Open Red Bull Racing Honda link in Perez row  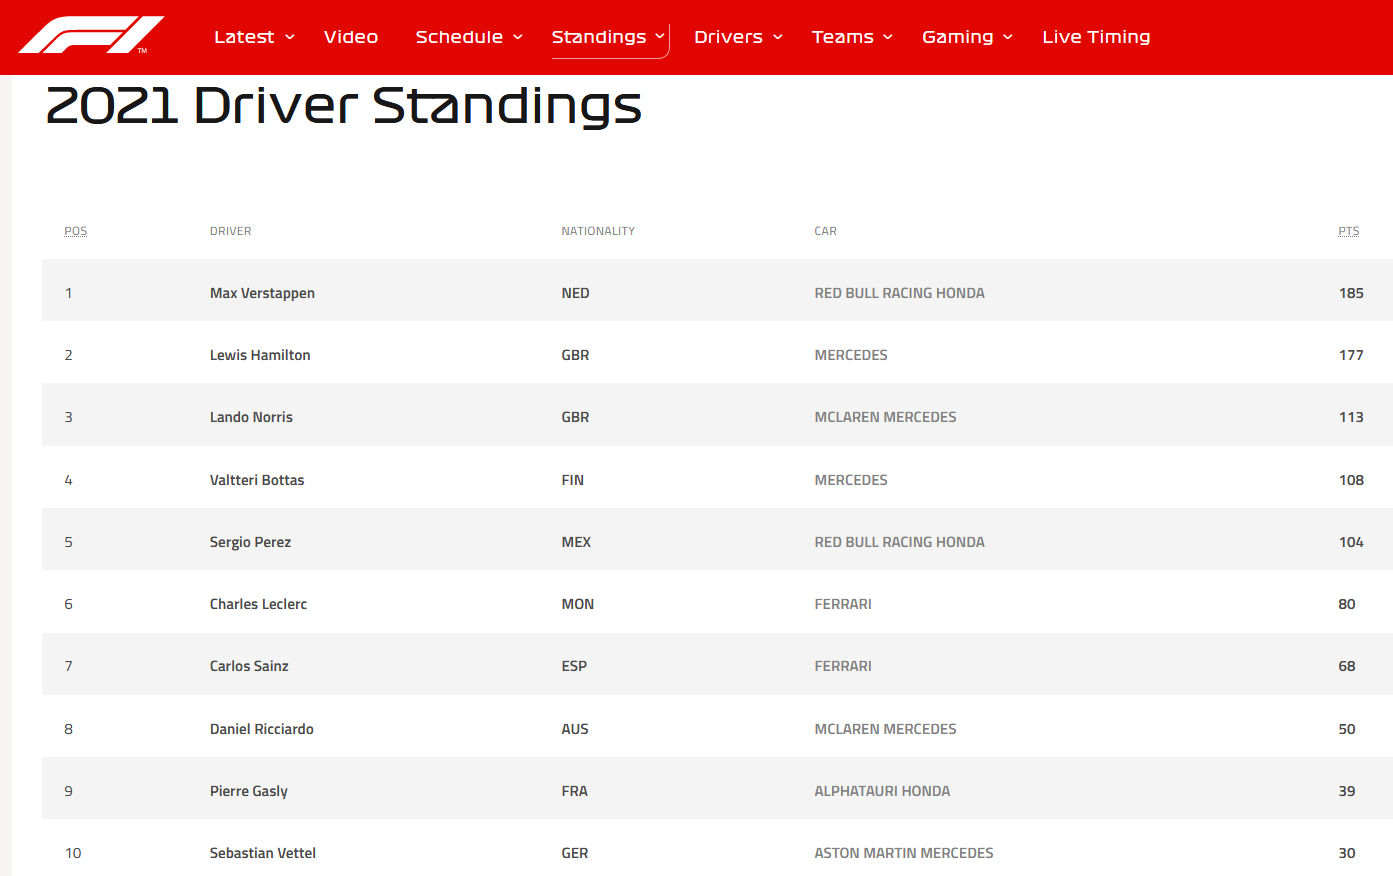899,542
